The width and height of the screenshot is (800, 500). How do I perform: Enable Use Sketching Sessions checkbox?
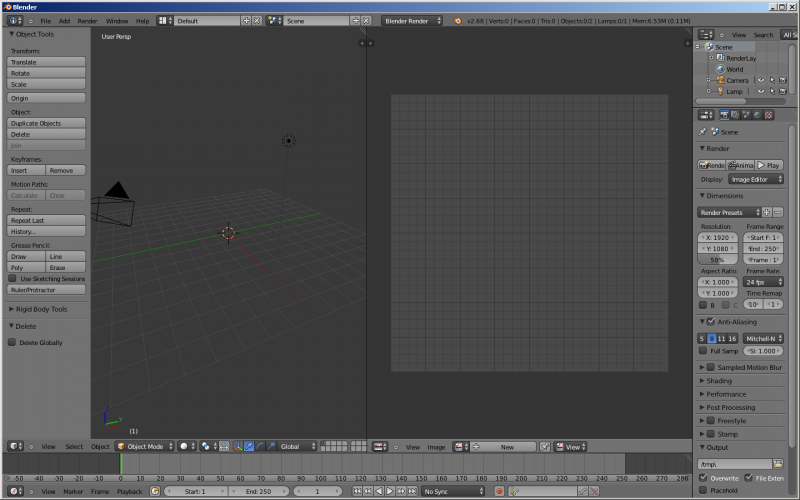tap(13, 279)
